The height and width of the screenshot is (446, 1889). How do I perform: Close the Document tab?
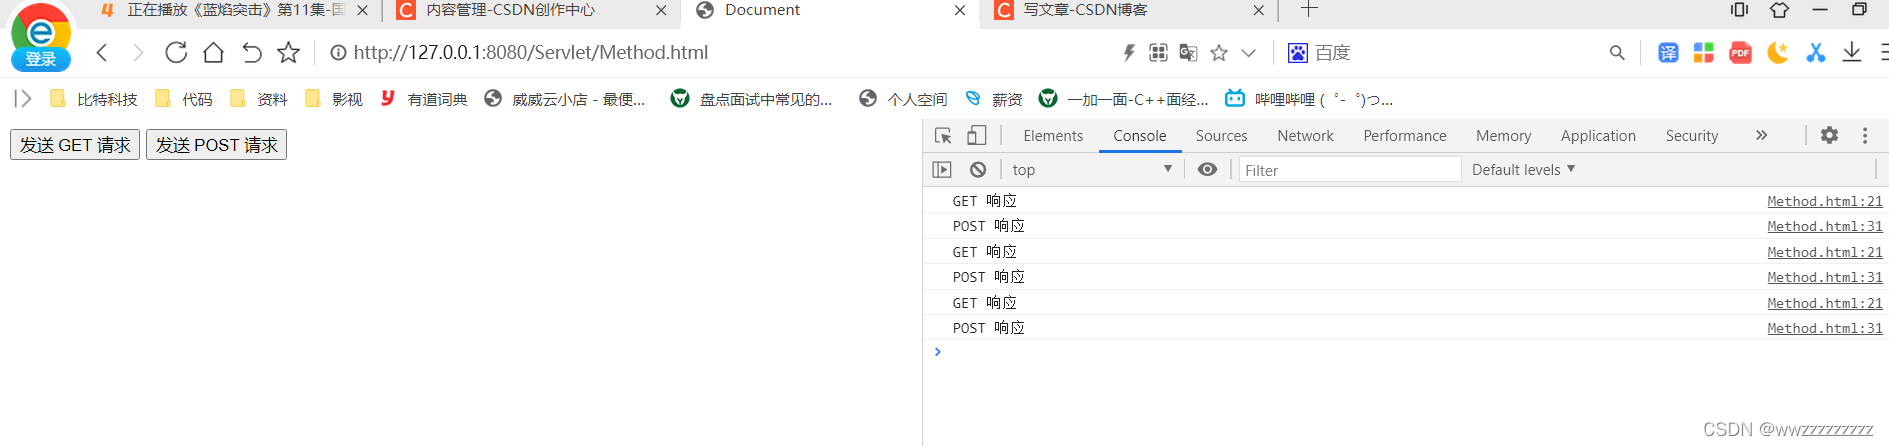[x=960, y=10]
